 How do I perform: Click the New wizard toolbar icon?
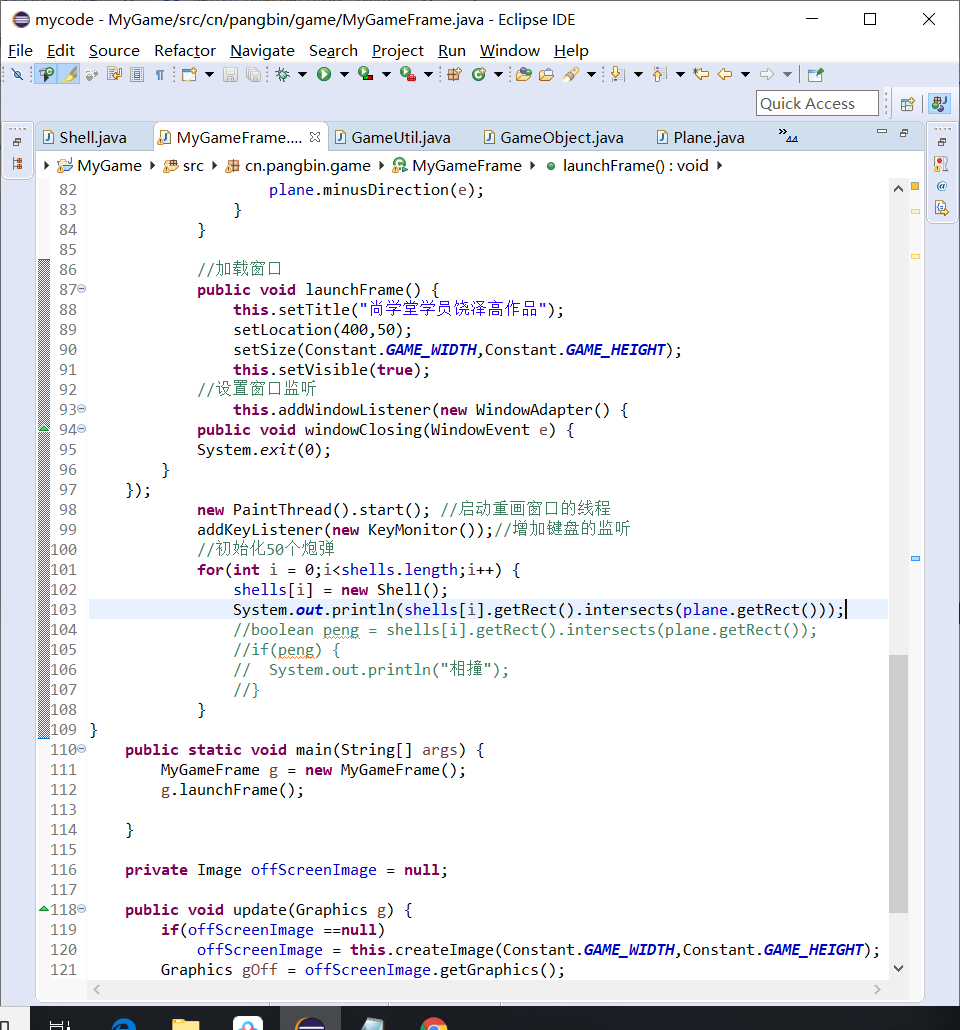tap(189, 74)
